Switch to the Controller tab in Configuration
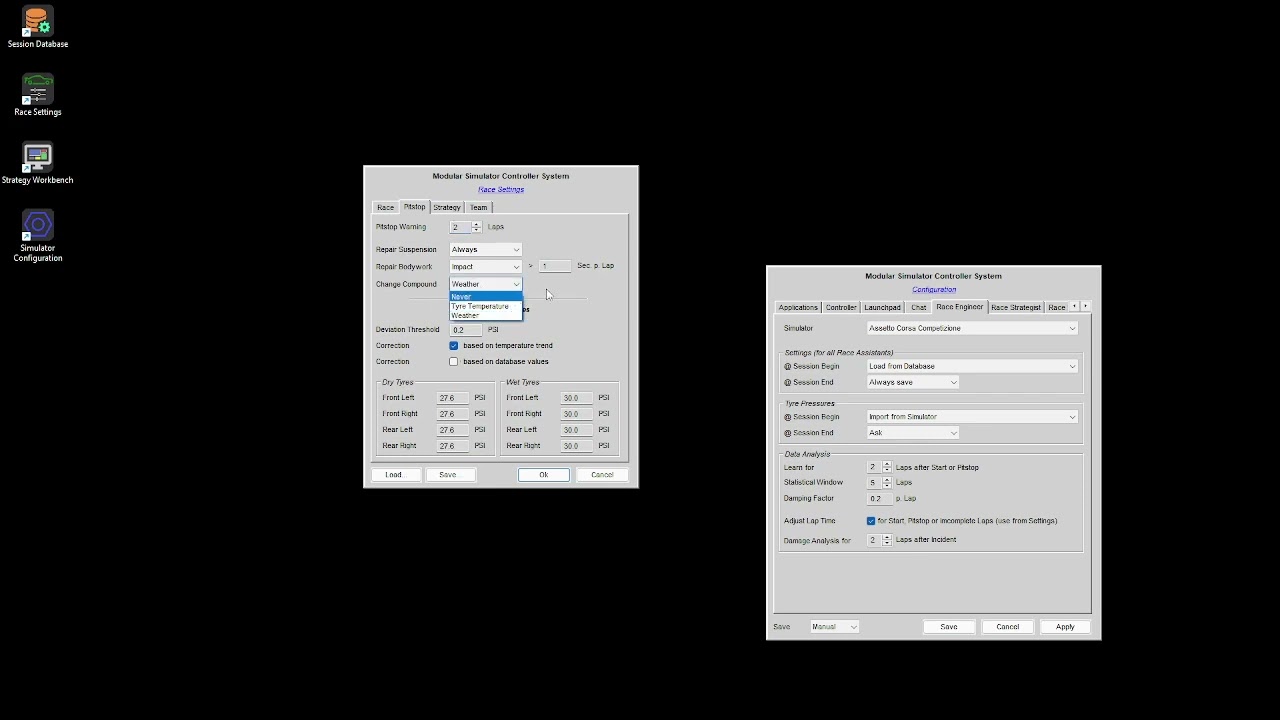1280x720 pixels. point(841,307)
